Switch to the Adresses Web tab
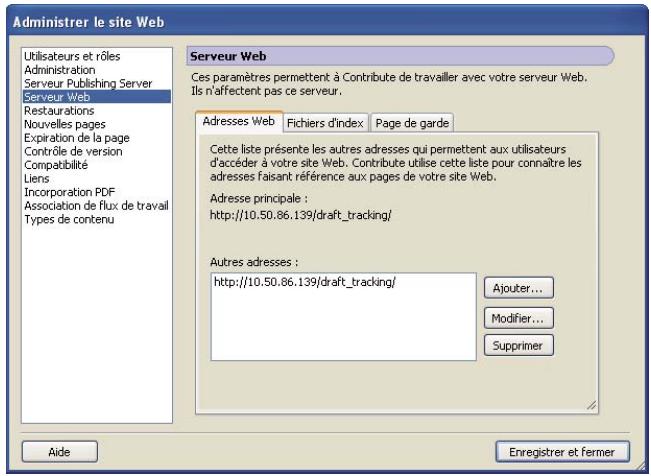This screenshot has height=476, width=651. pyautogui.click(x=239, y=121)
